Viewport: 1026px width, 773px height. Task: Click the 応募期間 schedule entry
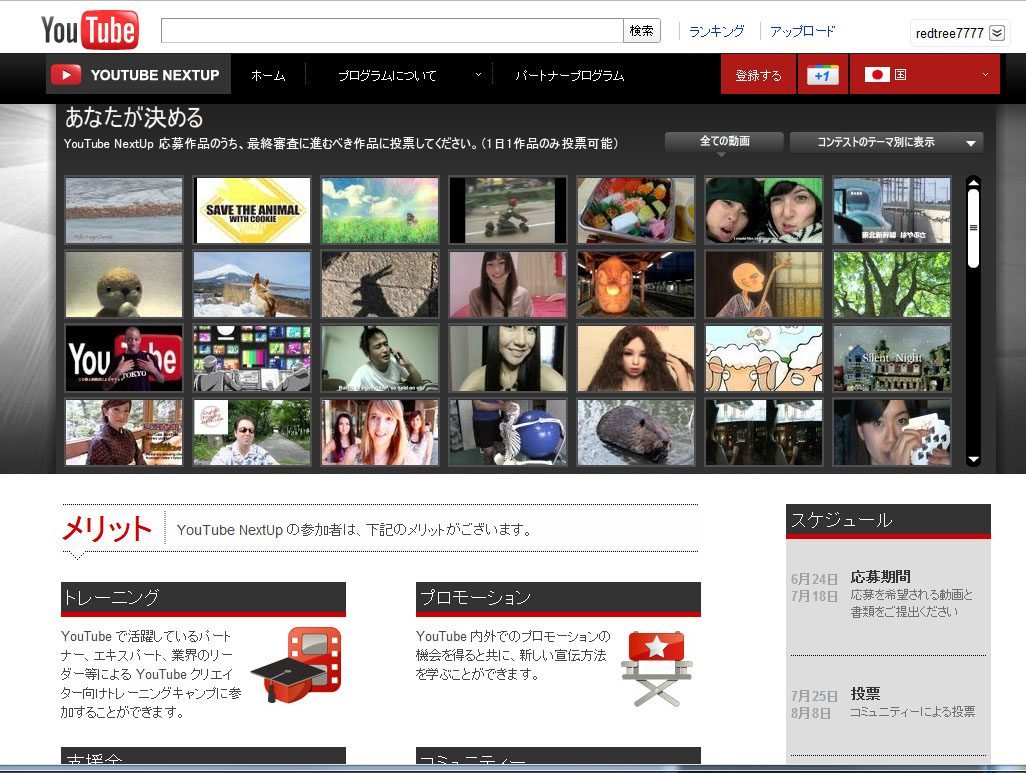coord(880,577)
